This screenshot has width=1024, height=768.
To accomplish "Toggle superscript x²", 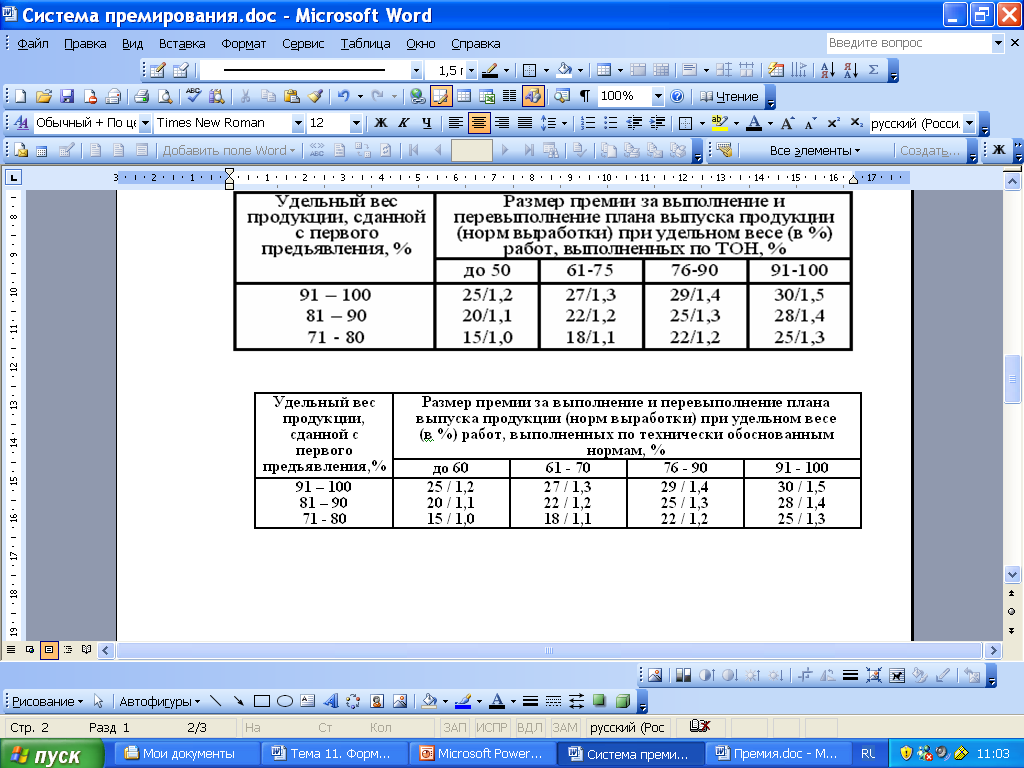I will [833, 123].
